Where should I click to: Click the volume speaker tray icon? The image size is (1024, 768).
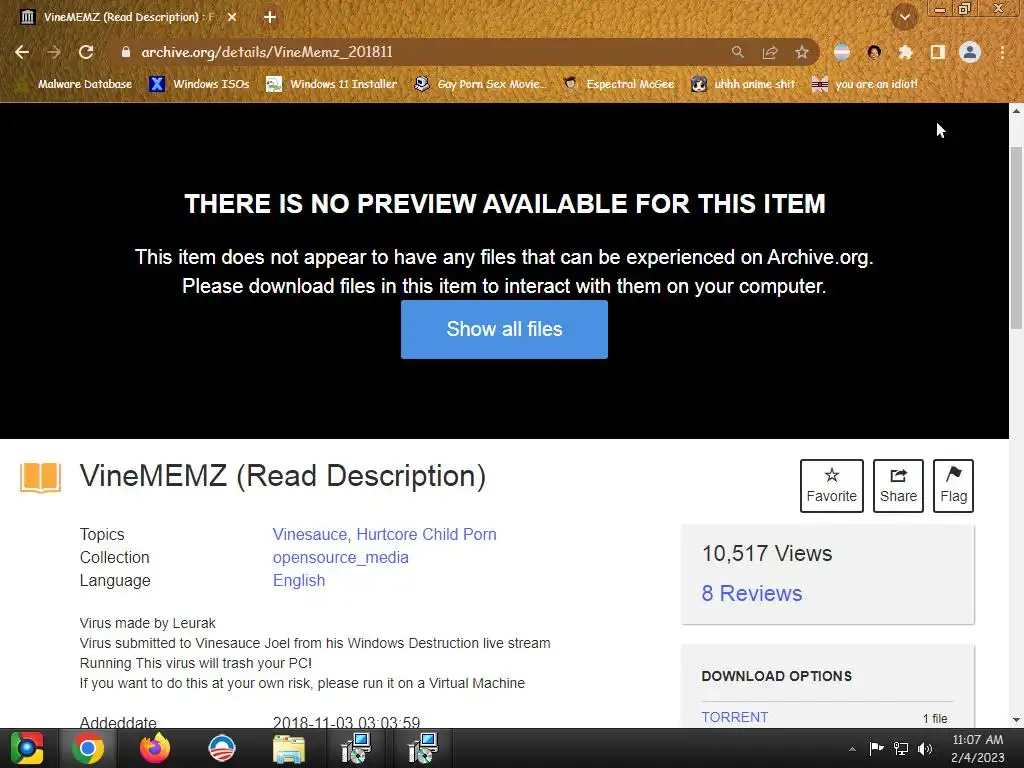925,749
